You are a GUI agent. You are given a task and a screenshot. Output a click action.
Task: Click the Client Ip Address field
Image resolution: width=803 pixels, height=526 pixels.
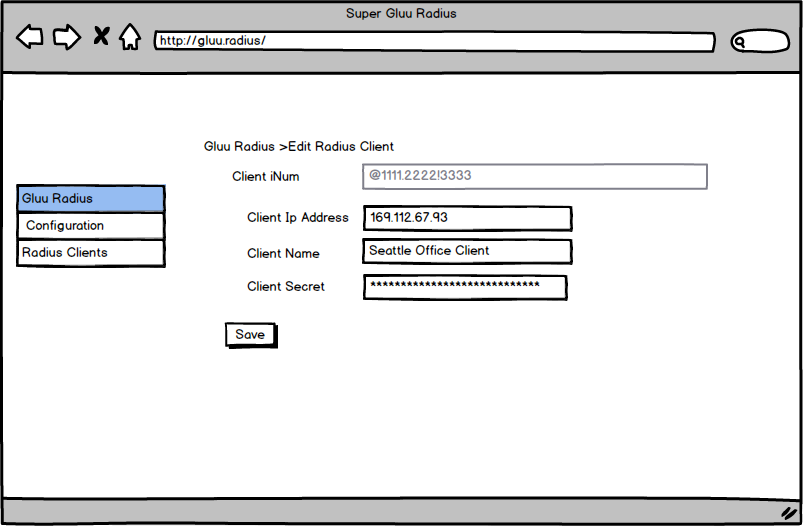click(467, 218)
